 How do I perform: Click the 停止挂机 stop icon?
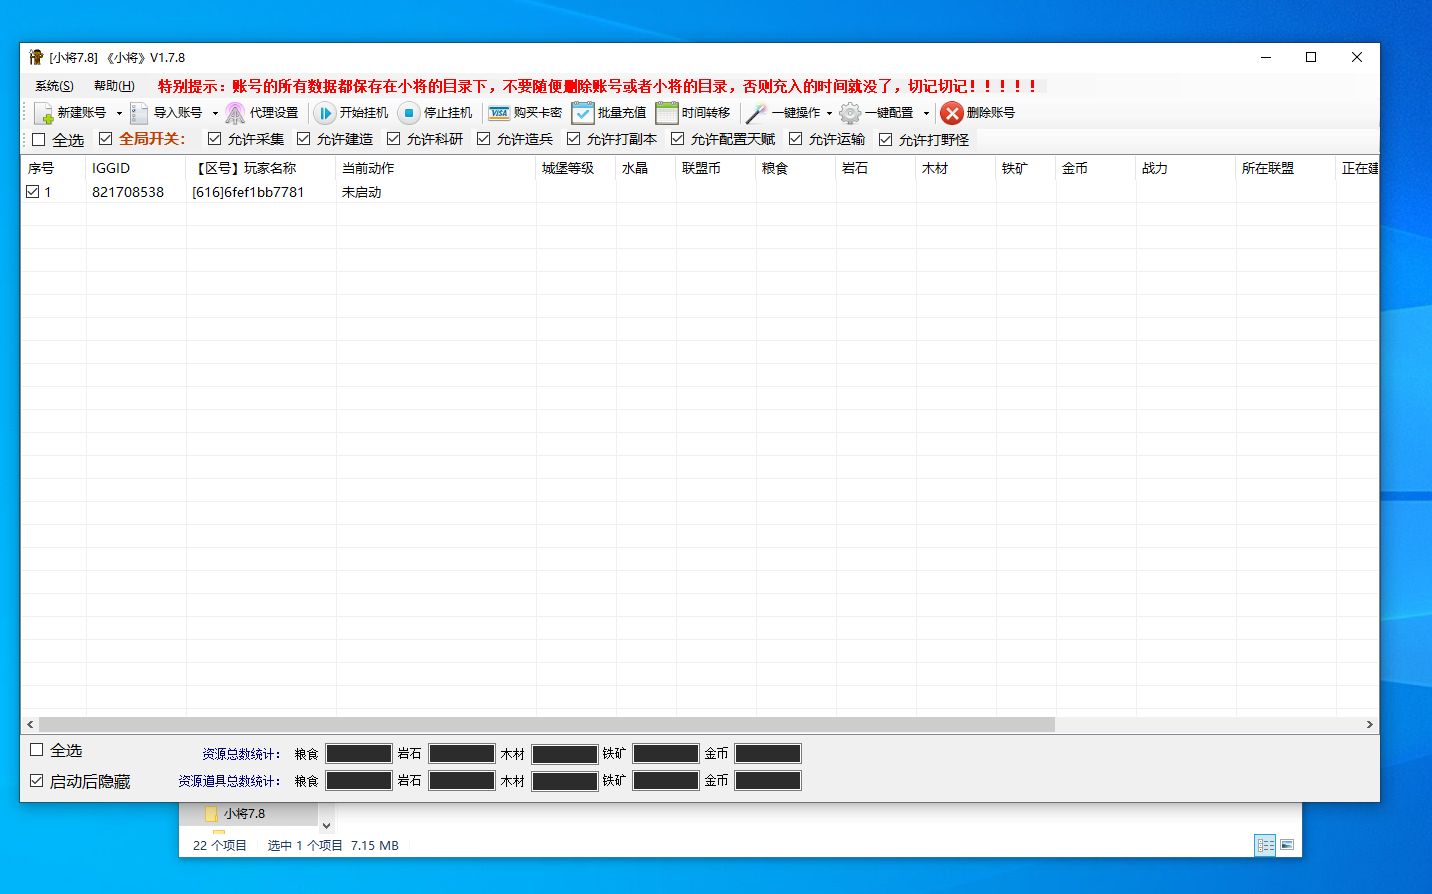point(409,113)
